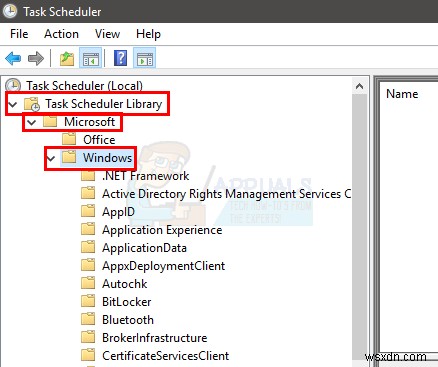Click the Application Experience folder icon
The image size is (438, 367).
88,230
